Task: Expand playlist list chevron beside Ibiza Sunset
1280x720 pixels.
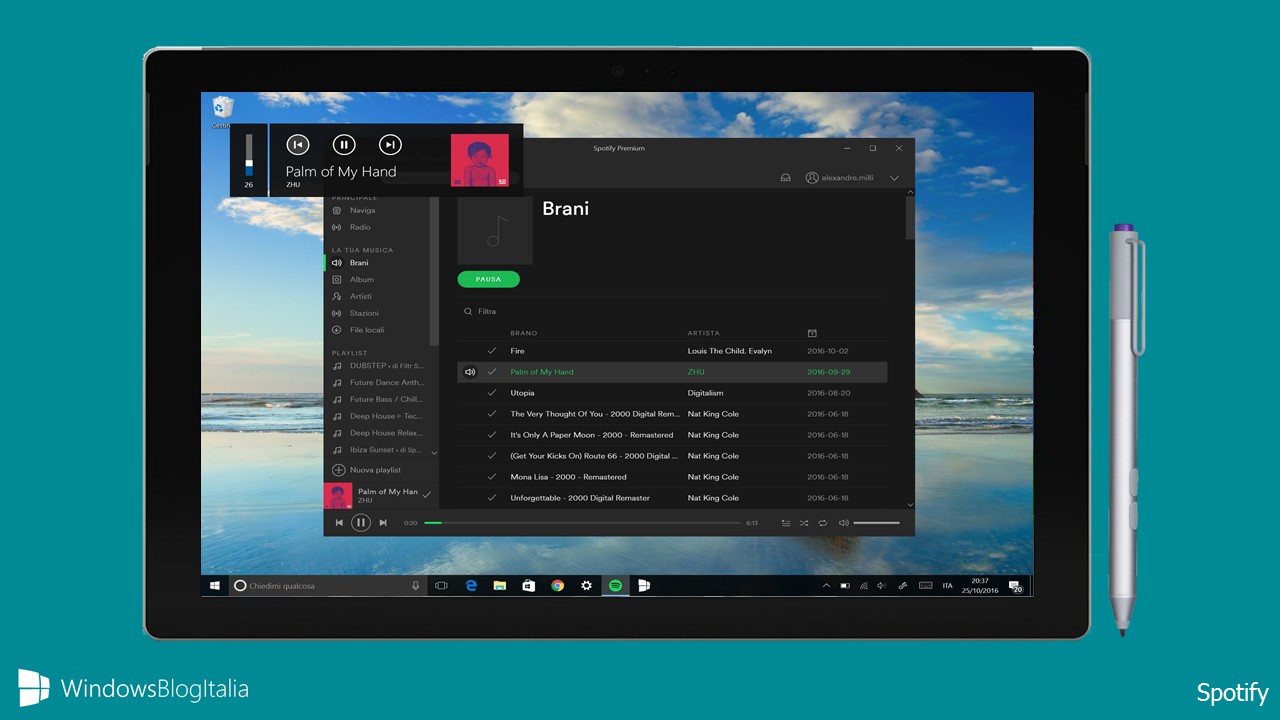Action: click(434, 453)
